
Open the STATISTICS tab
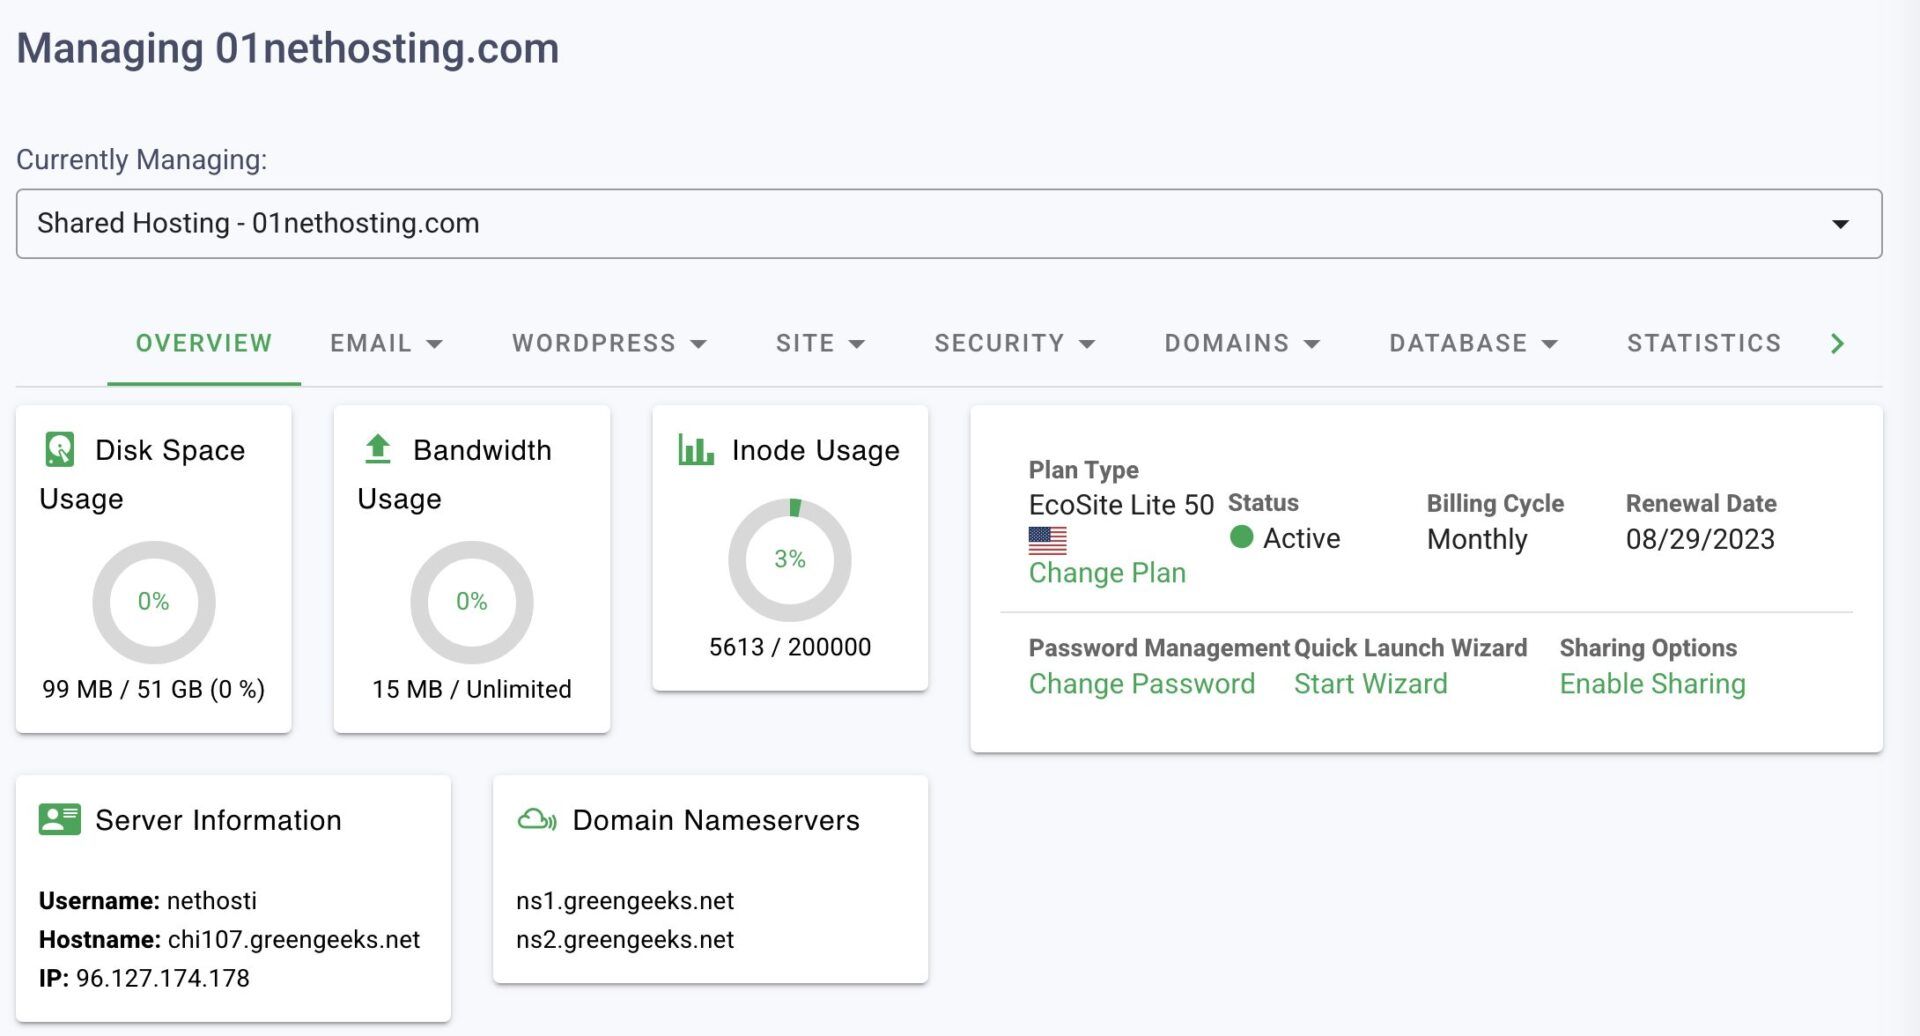click(1704, 343)
